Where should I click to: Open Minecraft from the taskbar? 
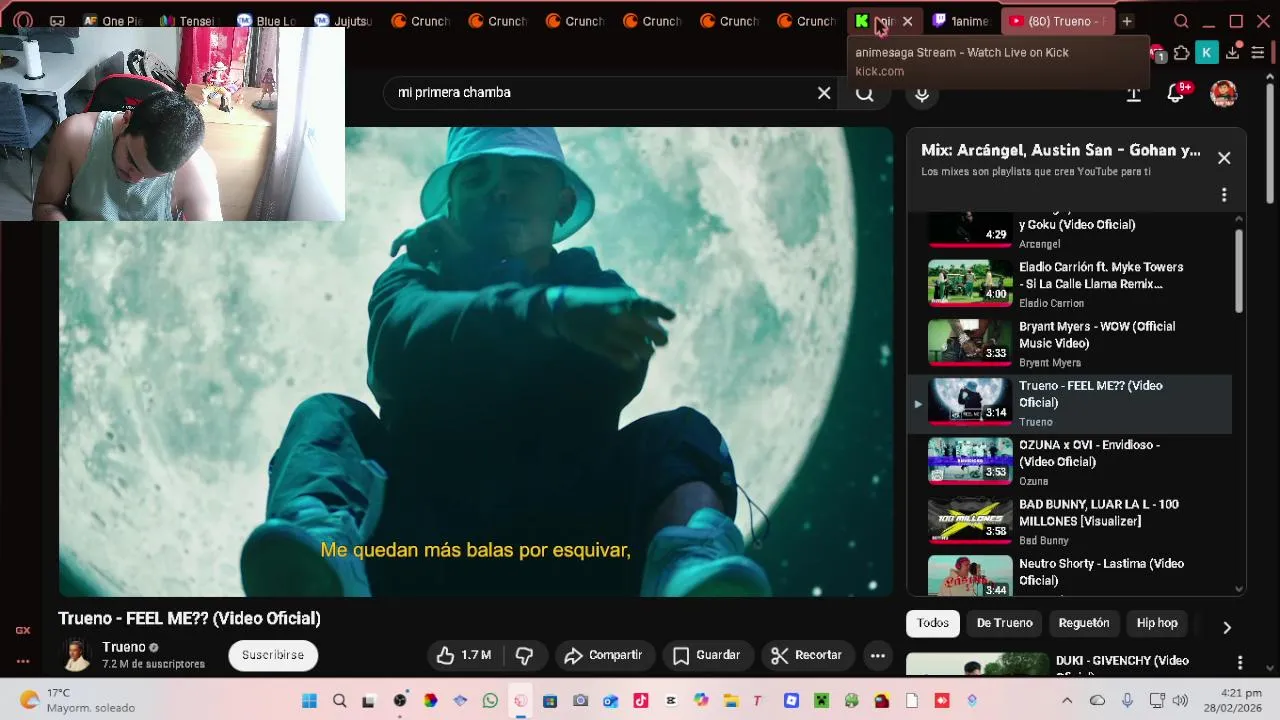821,700
